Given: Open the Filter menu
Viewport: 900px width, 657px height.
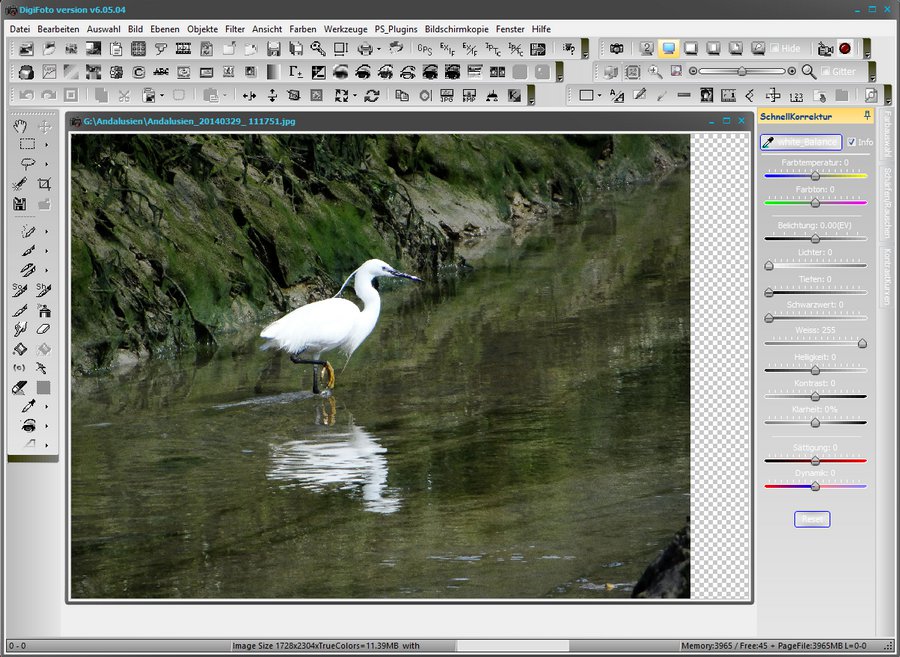Looking at the screenshot, I should [235, 29].
